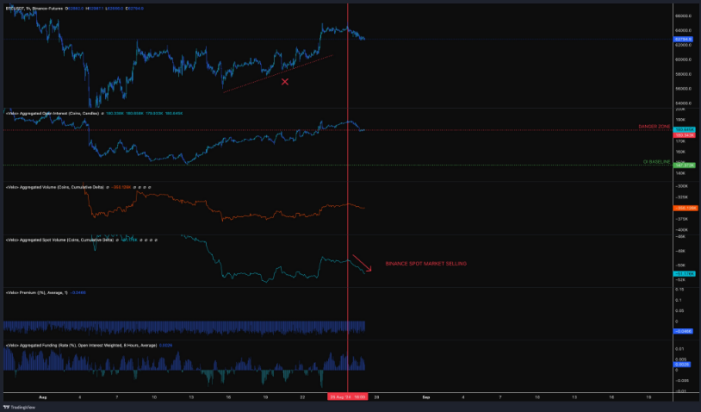Click the orange Aggregated Volume value tag on axis
Image resolution: width=701 pixels, height=412 pixels.
685,206
